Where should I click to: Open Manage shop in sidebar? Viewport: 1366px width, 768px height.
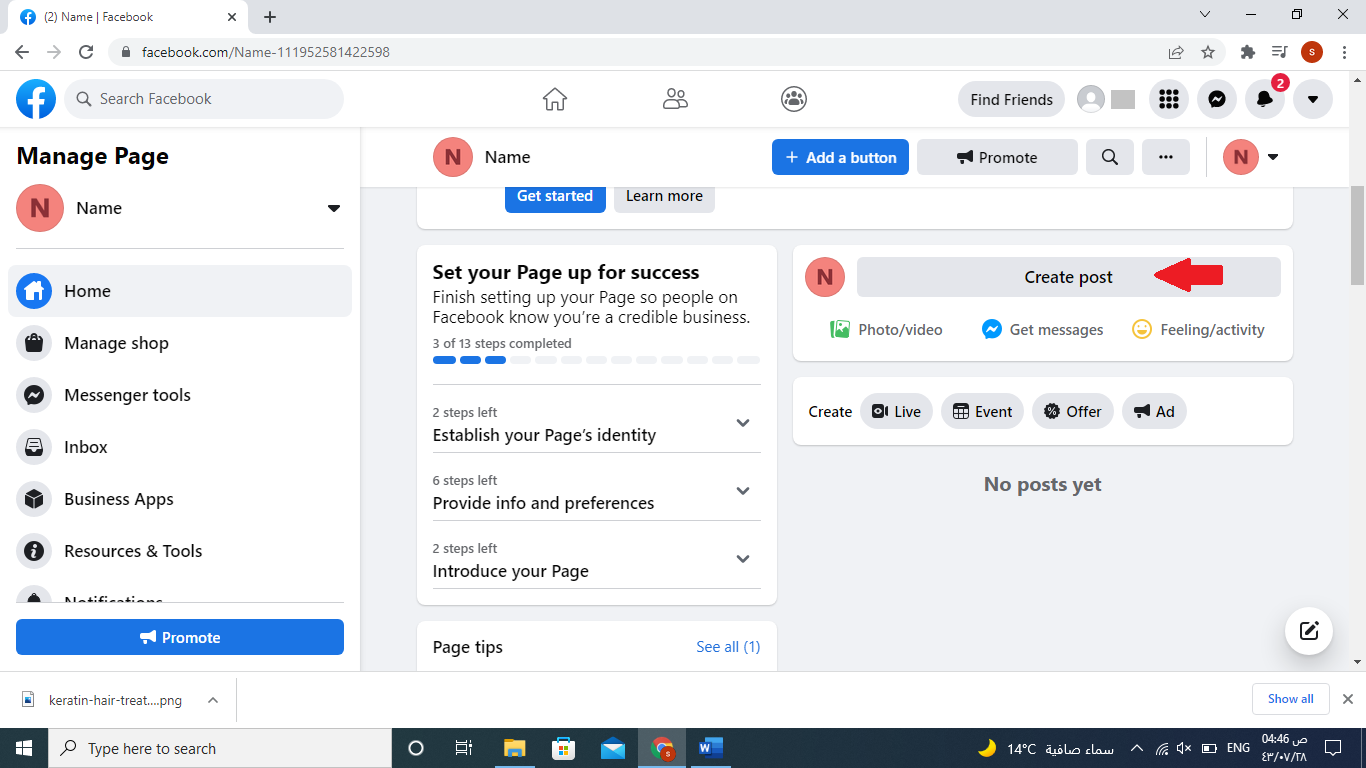click(x=180, y=343)
